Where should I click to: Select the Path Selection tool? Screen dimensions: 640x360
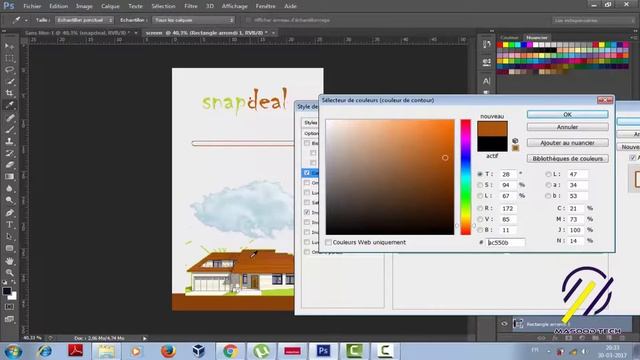pos(9,237)
